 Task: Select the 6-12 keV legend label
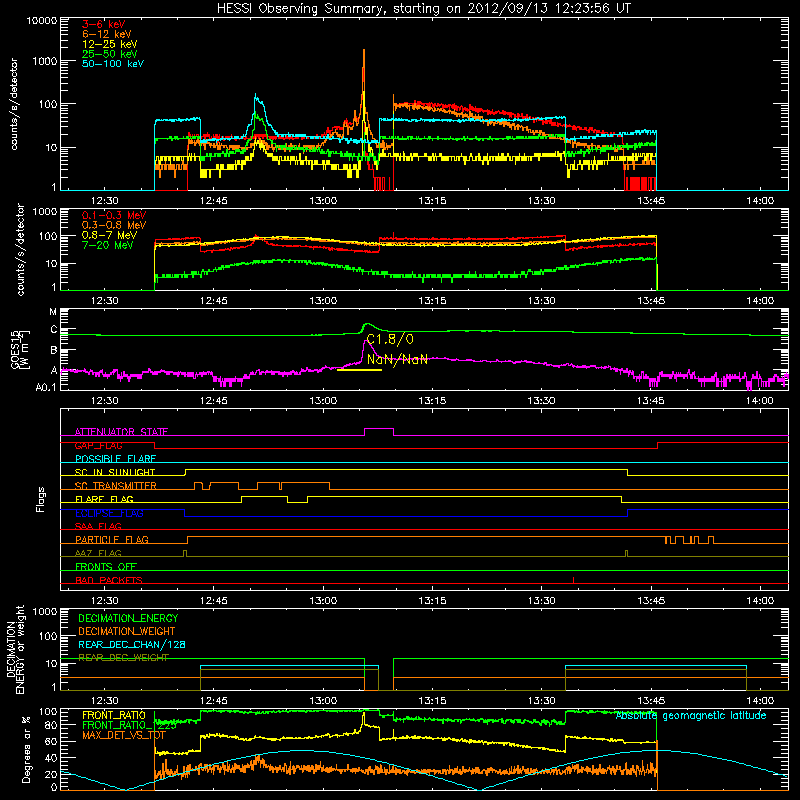click(x=106, y=34)
